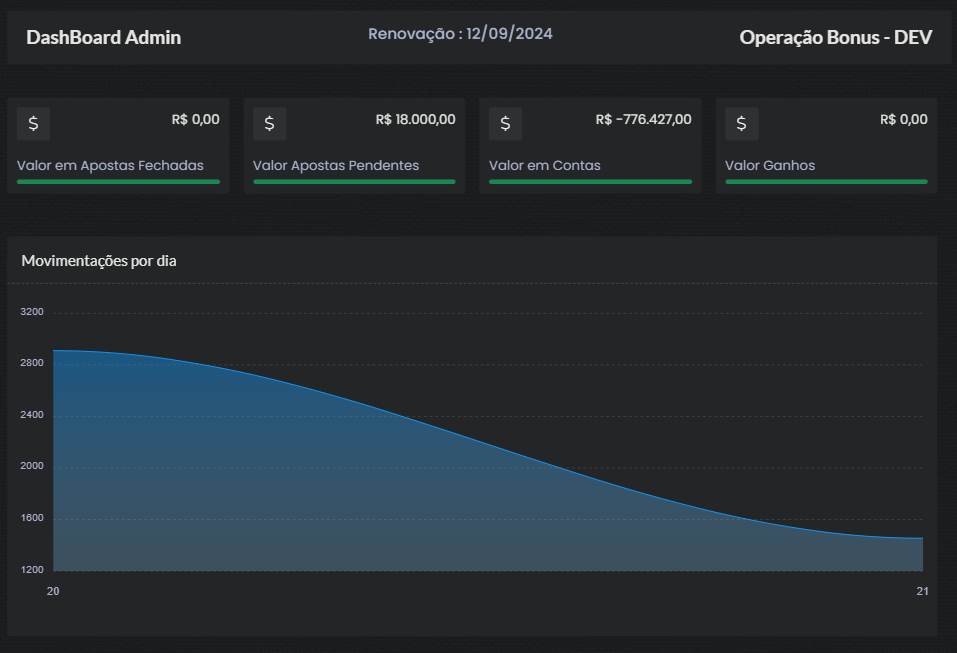Click the dollar icon for Apostas Fechadas
The width and height of the screenshot is (957, 653).
click(33, 123)
